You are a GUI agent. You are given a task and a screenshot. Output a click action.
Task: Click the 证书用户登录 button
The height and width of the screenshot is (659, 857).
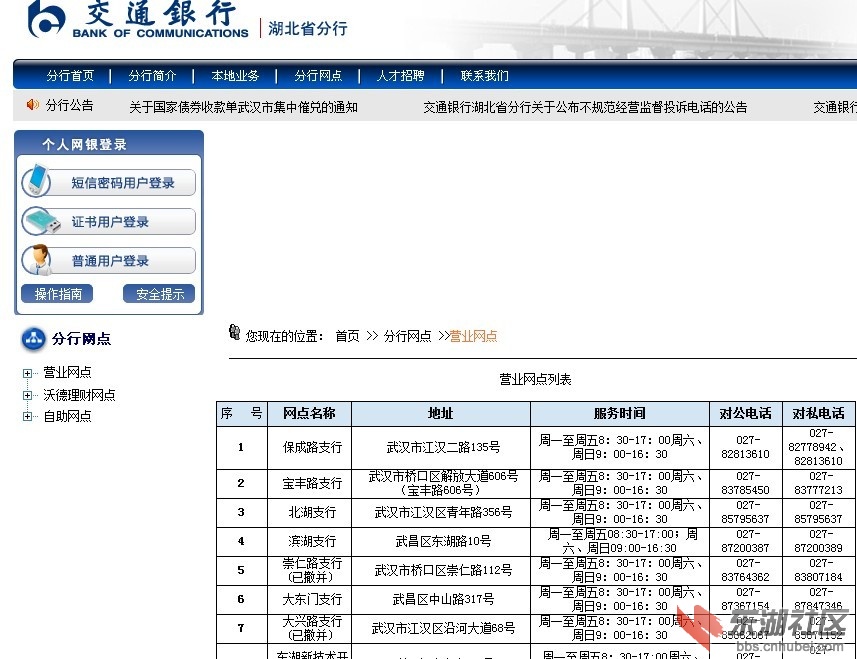click(x=108, y=221)
